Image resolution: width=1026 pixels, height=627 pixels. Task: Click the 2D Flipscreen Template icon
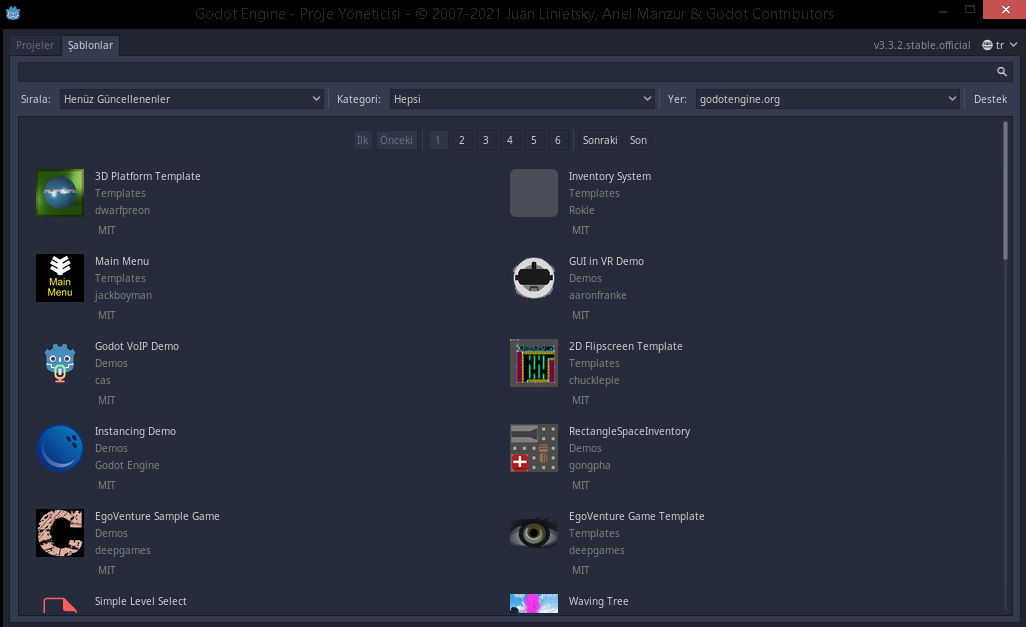[534, 363]
